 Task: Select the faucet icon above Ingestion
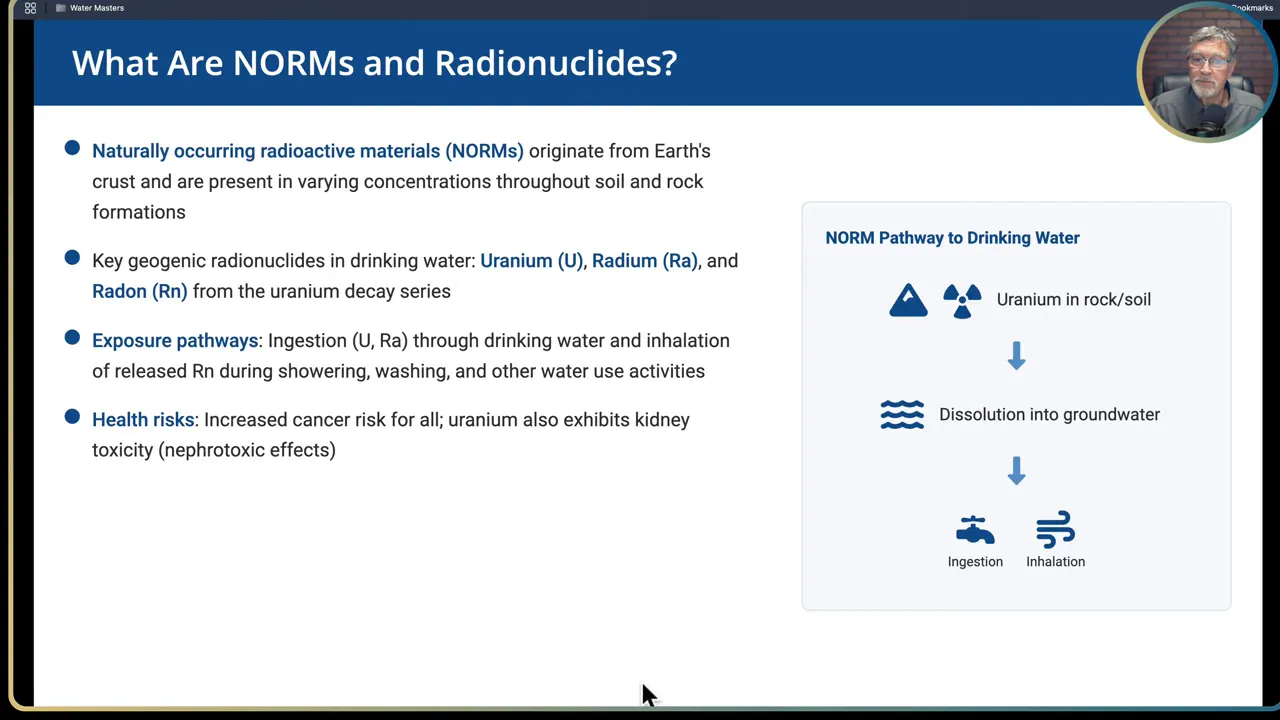pos(975,530)
